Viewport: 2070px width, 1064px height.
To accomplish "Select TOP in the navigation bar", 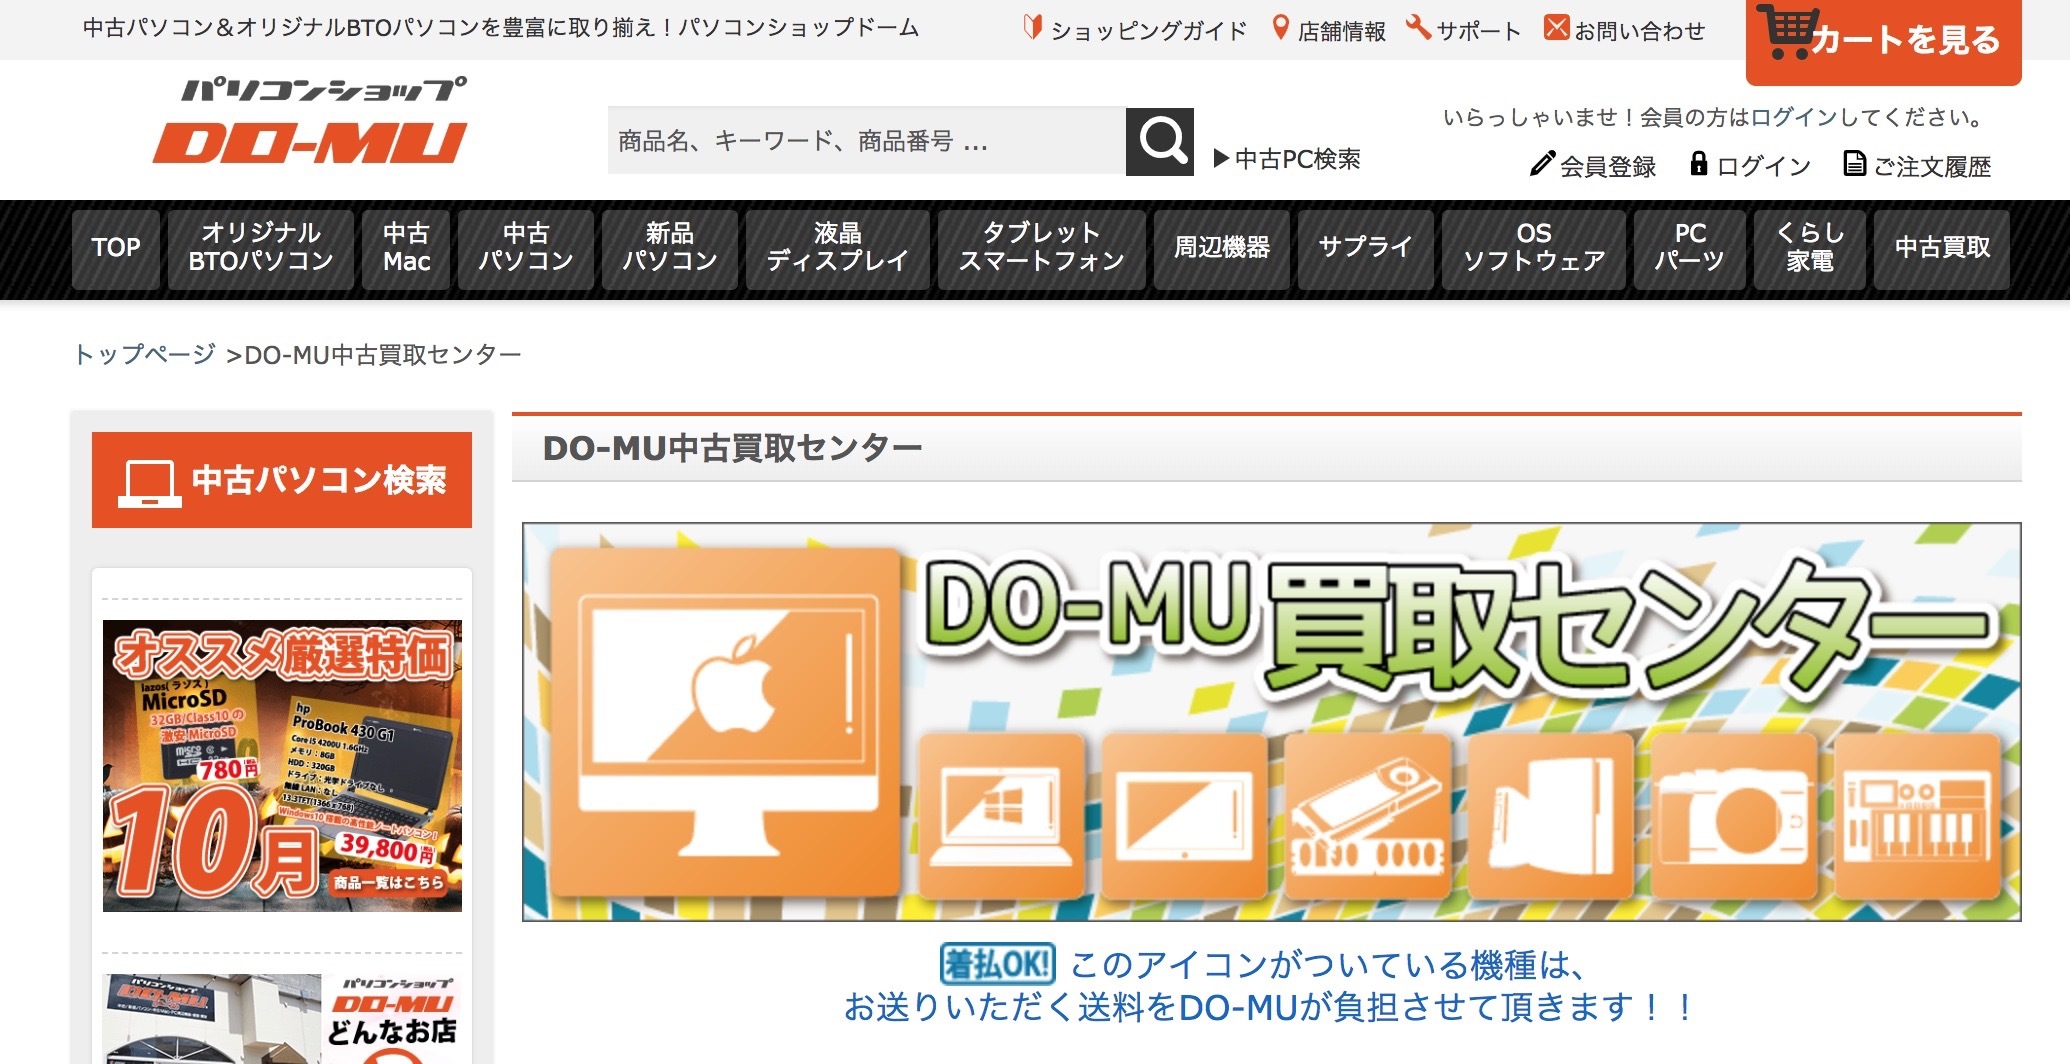I will coord(116,248).
